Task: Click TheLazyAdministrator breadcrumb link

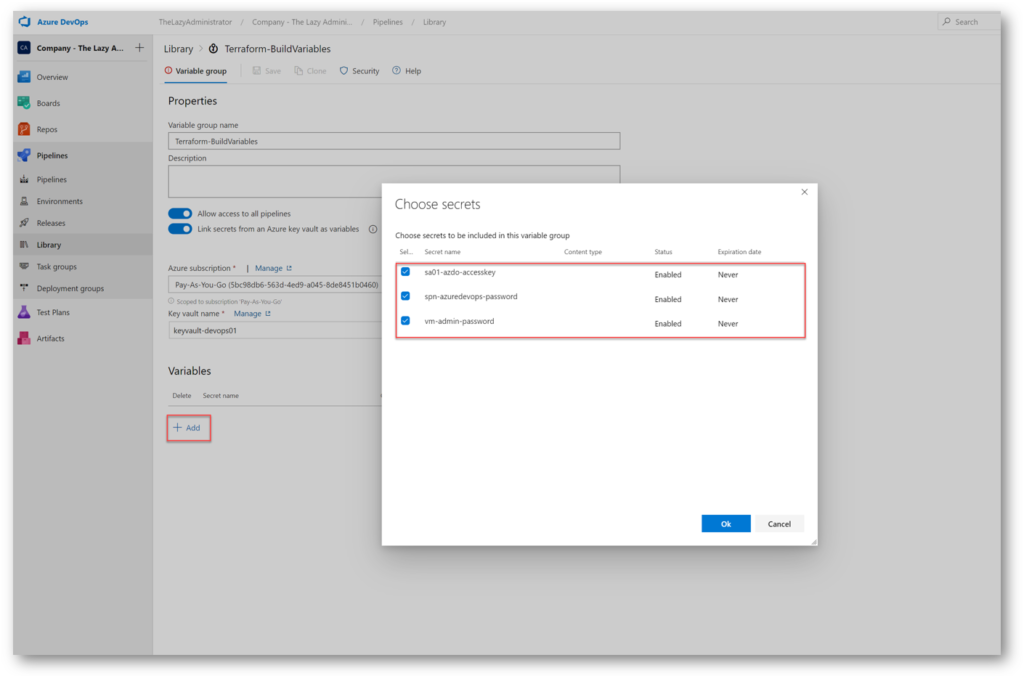Action: (195, 22)
